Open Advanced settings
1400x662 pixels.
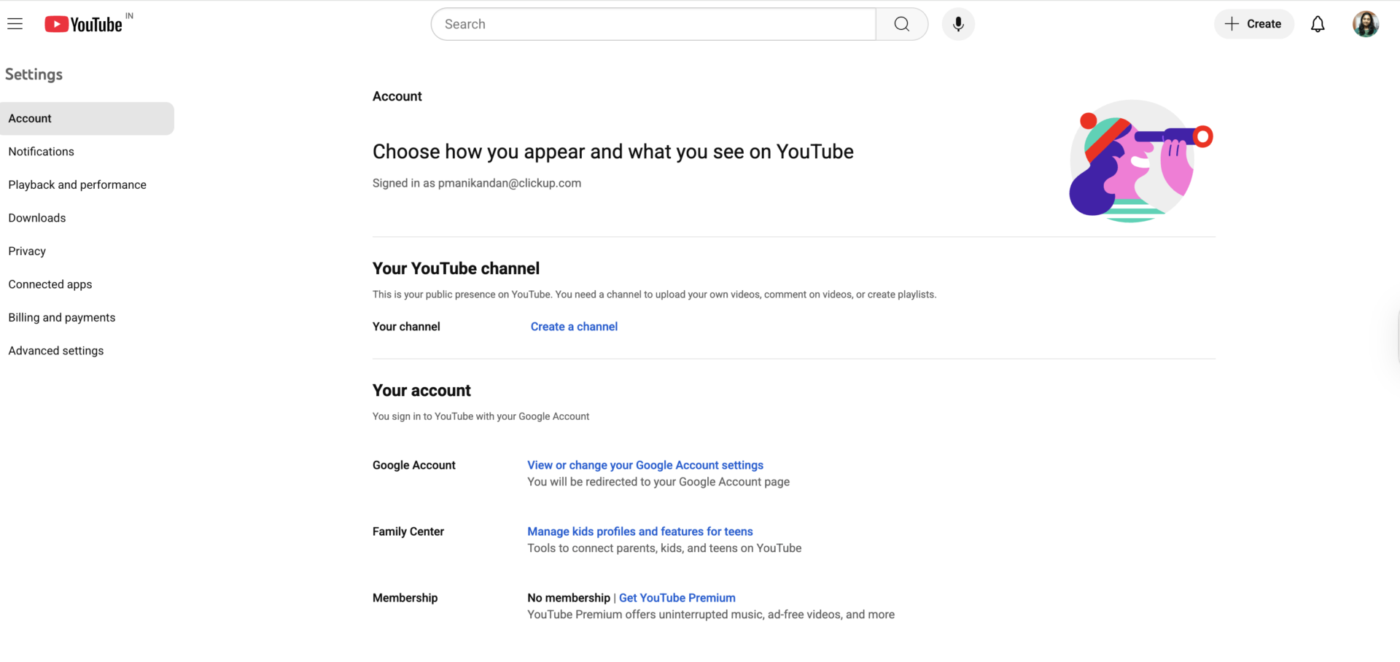[56, 351]
